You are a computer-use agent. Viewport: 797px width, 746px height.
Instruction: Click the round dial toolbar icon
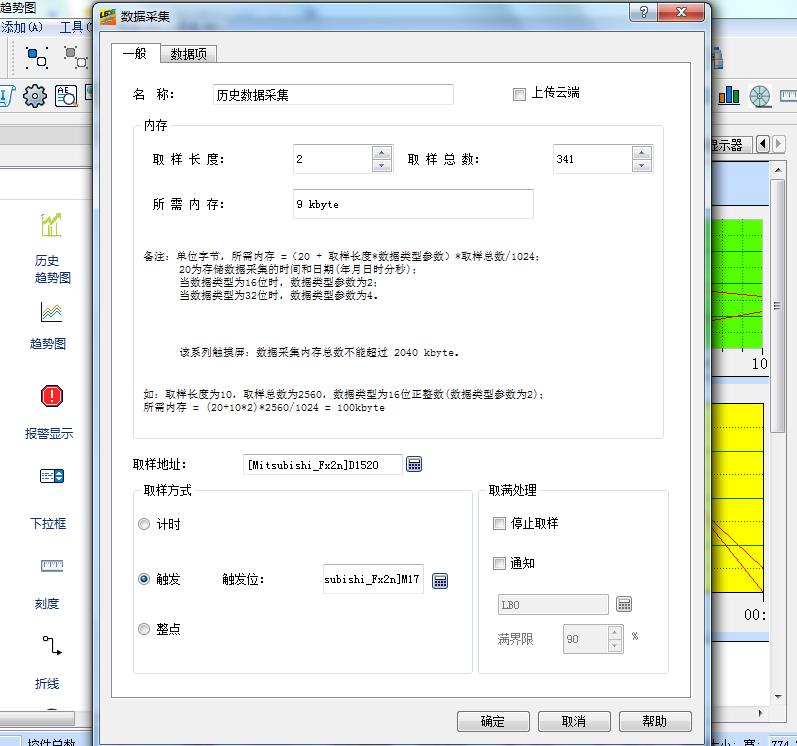760,96
